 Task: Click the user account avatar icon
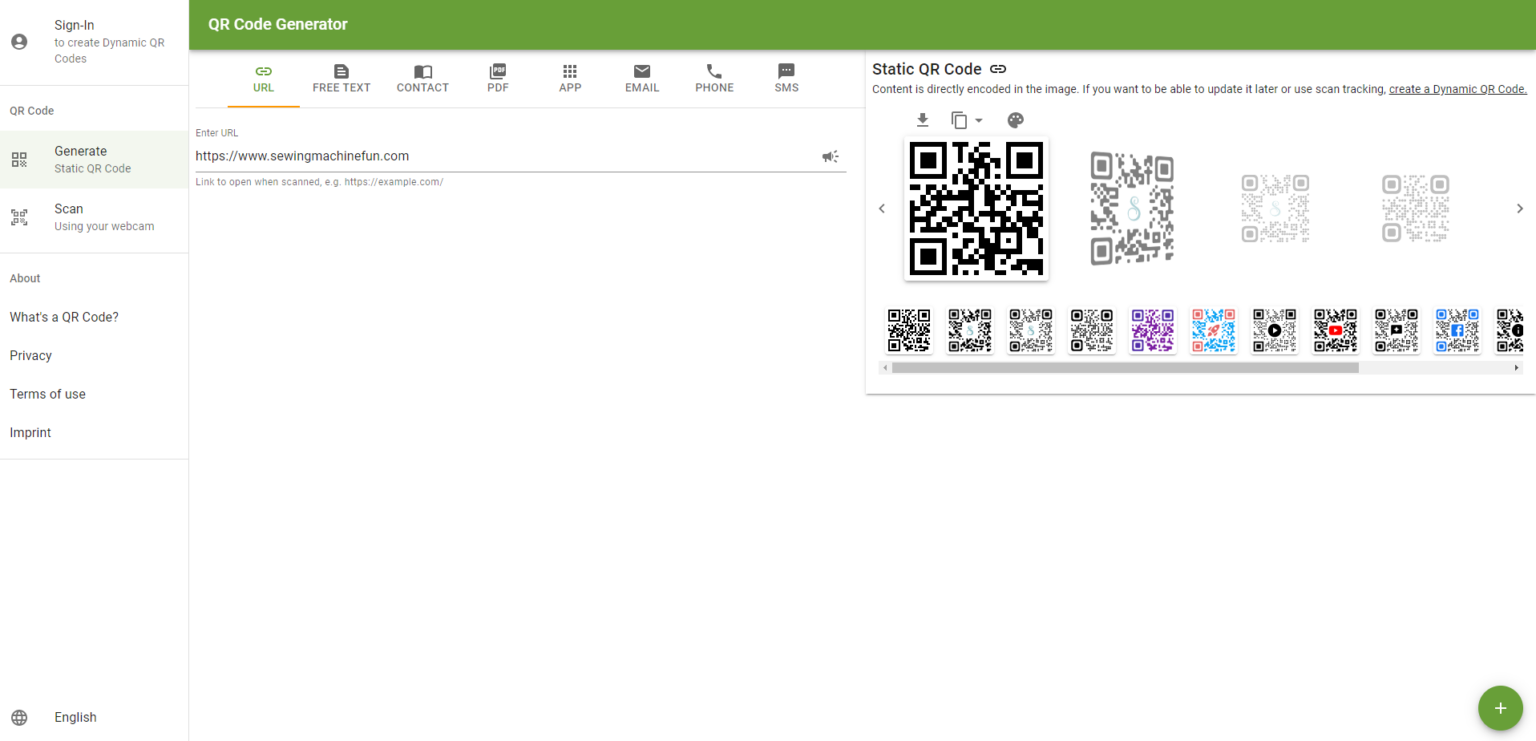click(x=18, y=41)
